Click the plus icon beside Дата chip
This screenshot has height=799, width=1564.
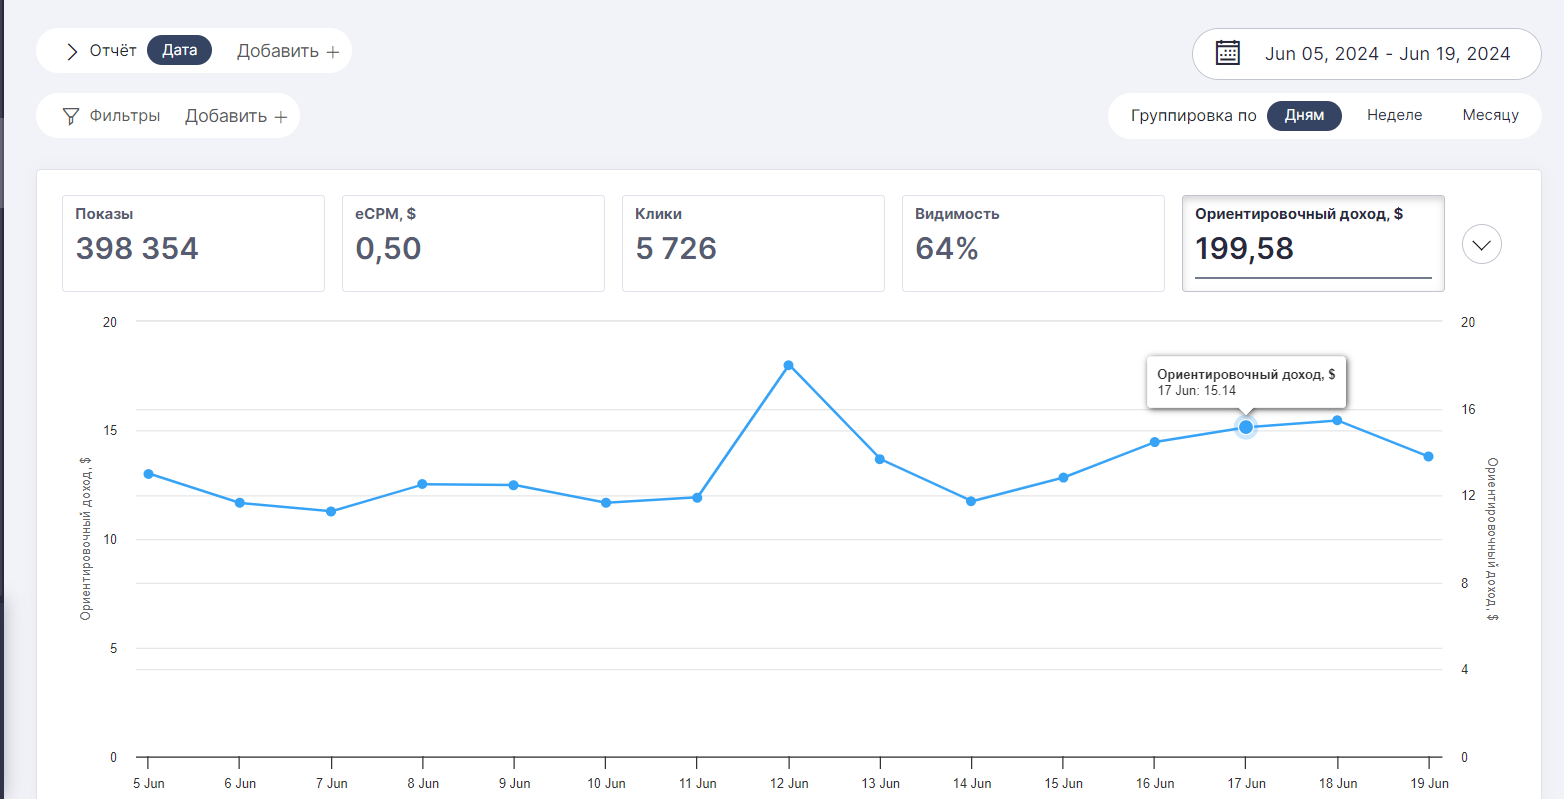(x=333, y=52)
